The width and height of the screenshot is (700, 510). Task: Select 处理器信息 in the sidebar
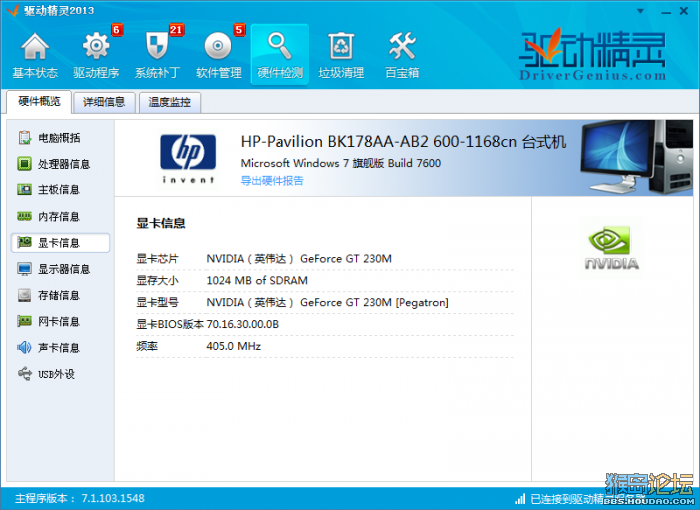click(60, 164)
